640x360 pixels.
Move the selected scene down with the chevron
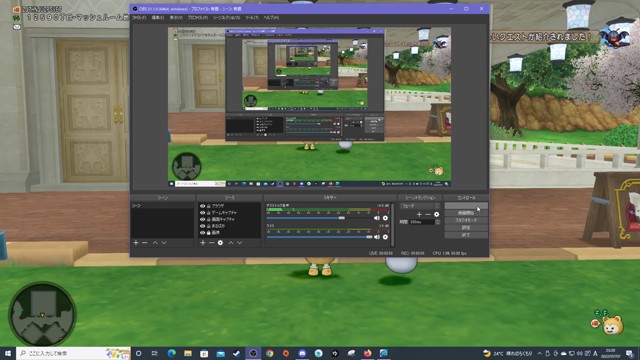tap(164, 242)
